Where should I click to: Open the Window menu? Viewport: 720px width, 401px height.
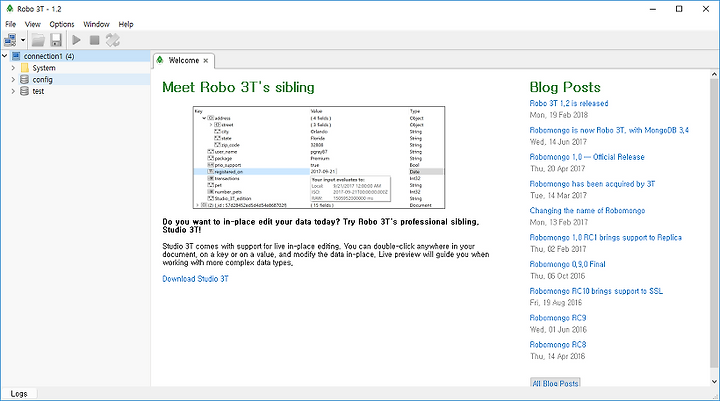click(96, 24)
